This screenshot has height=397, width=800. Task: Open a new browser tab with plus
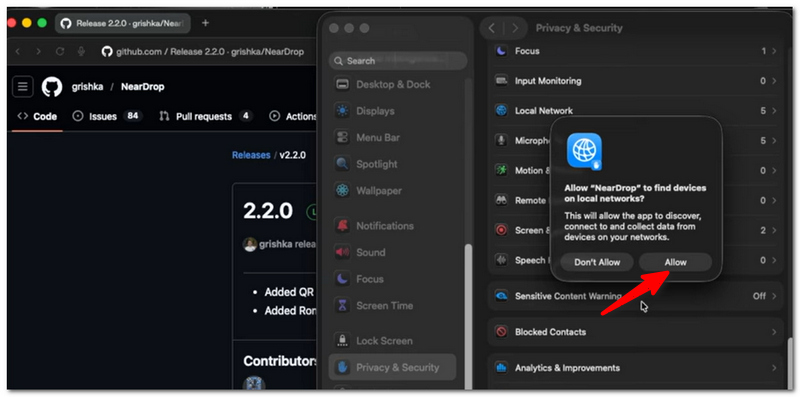205,23
